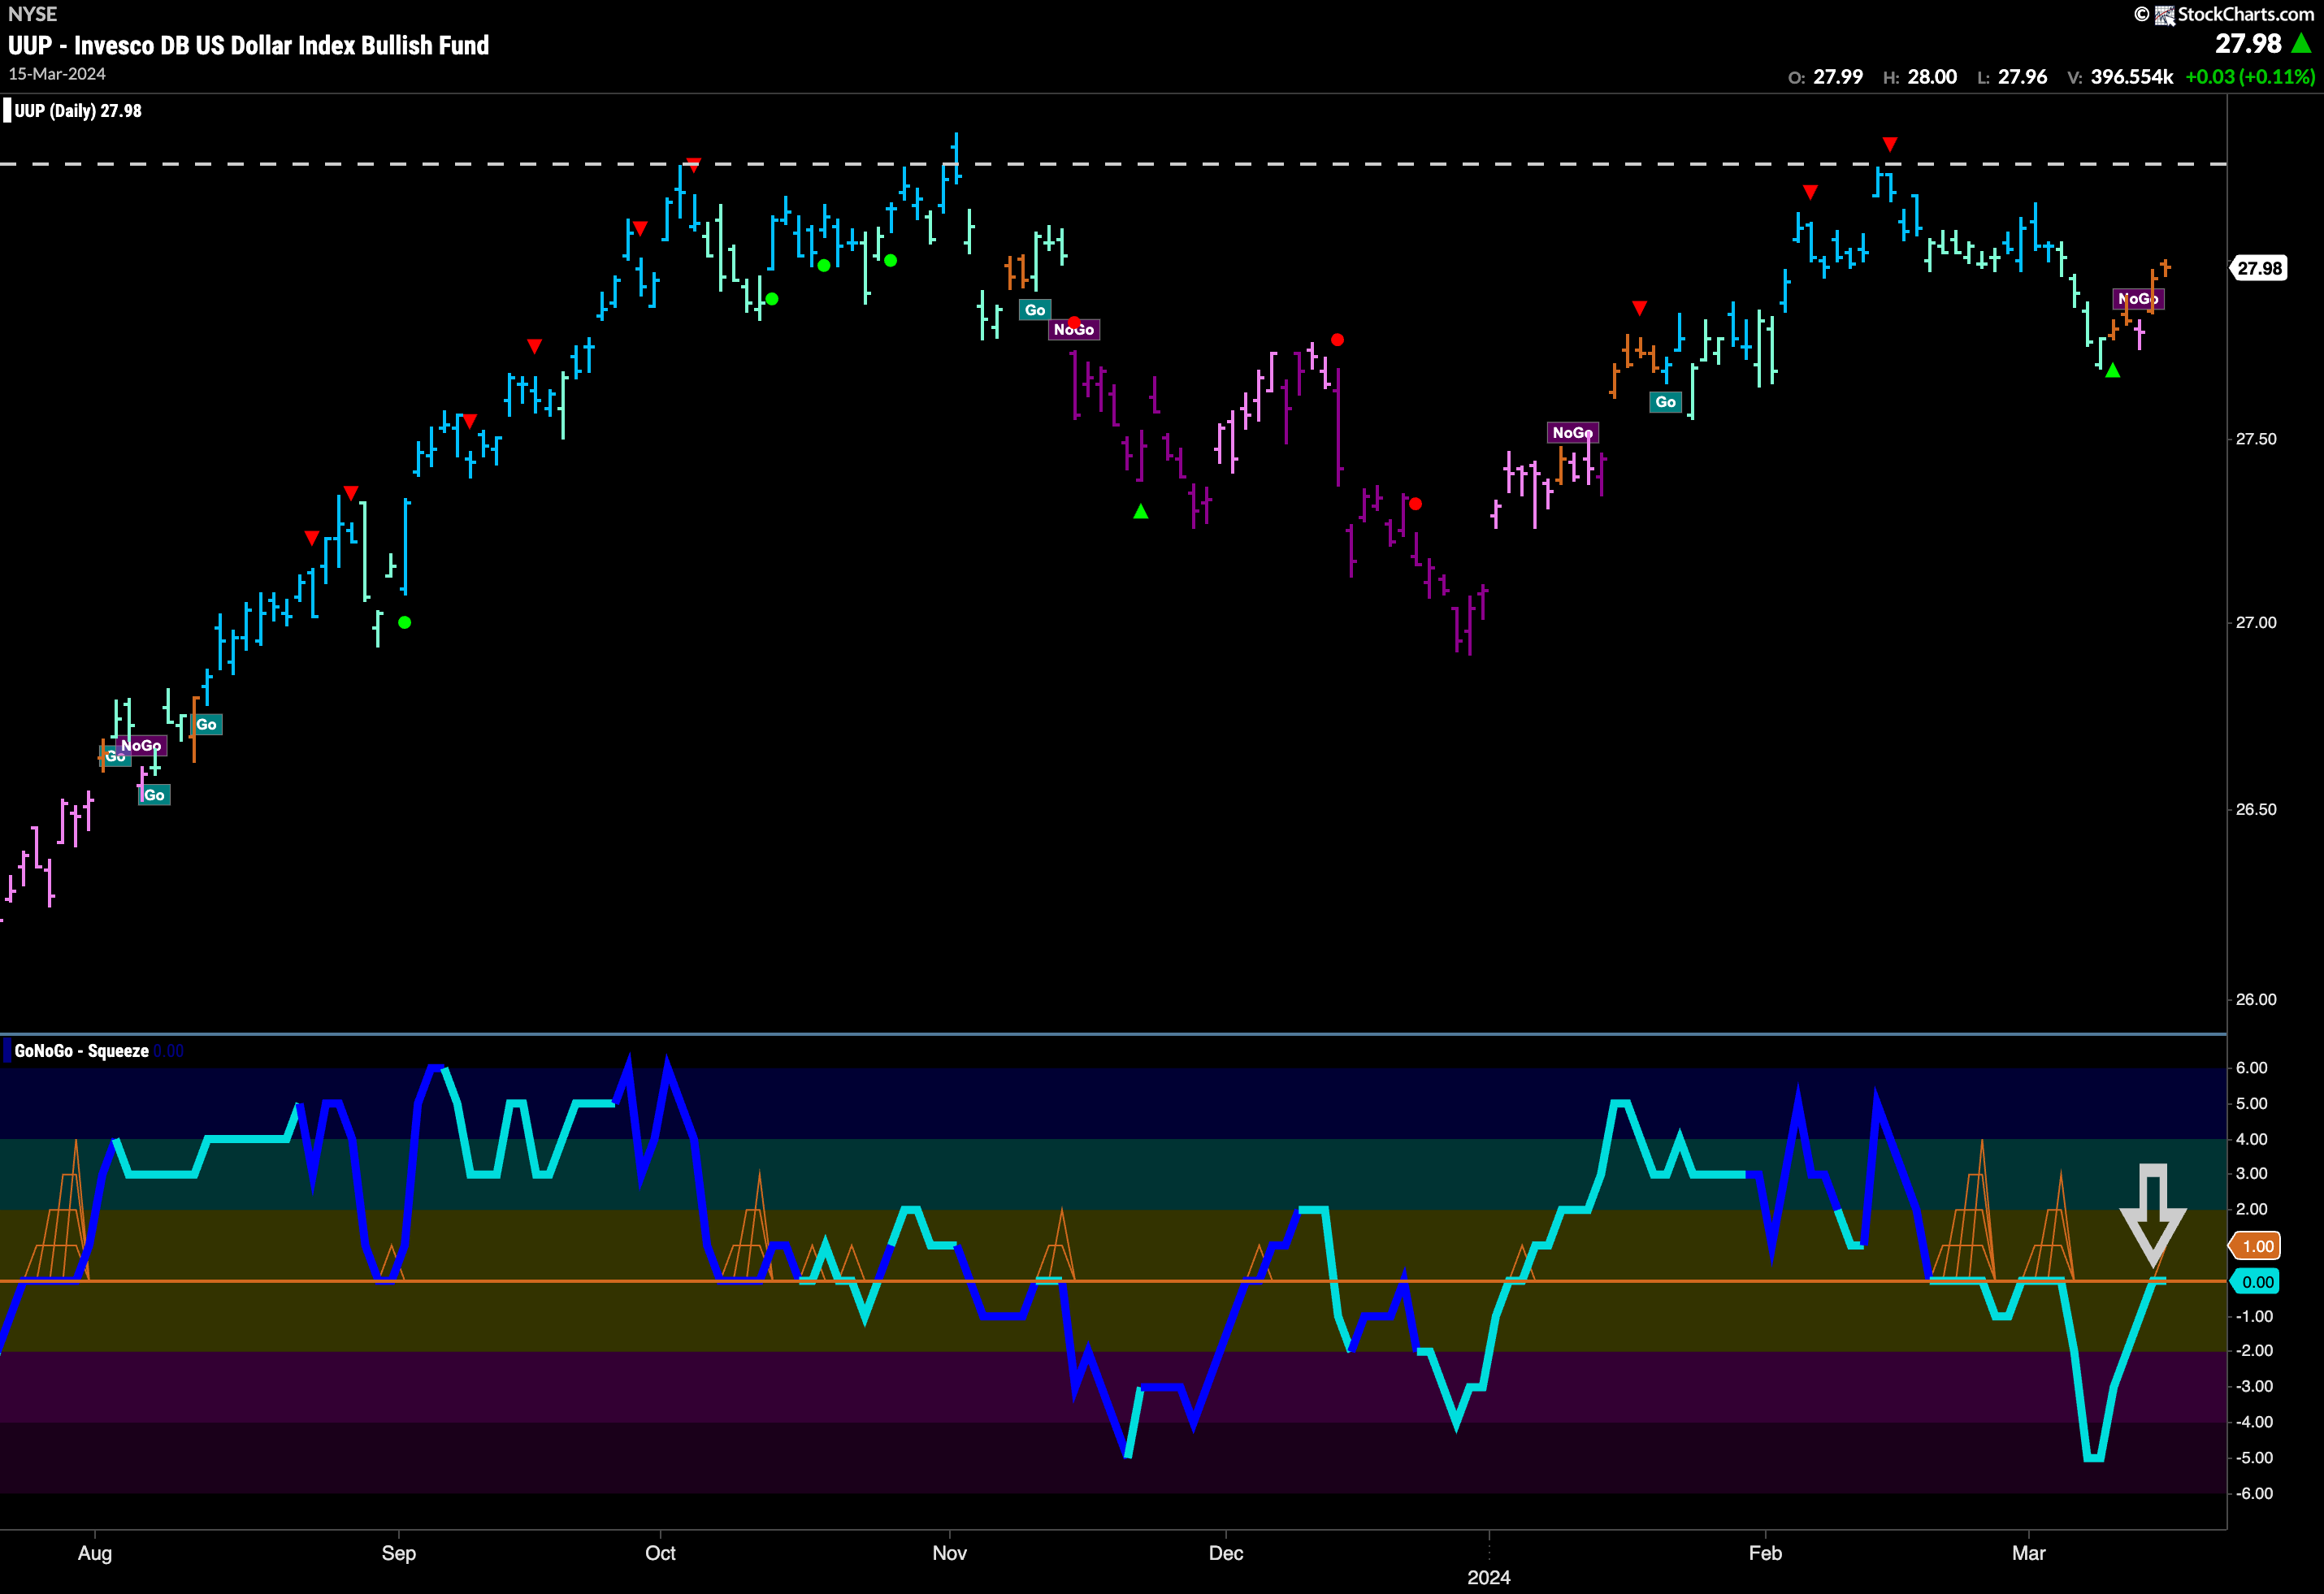Click the red triangle on the dashed line in October
Image resolution: width=2324 pixels, height=1594 pixels.
693,165
